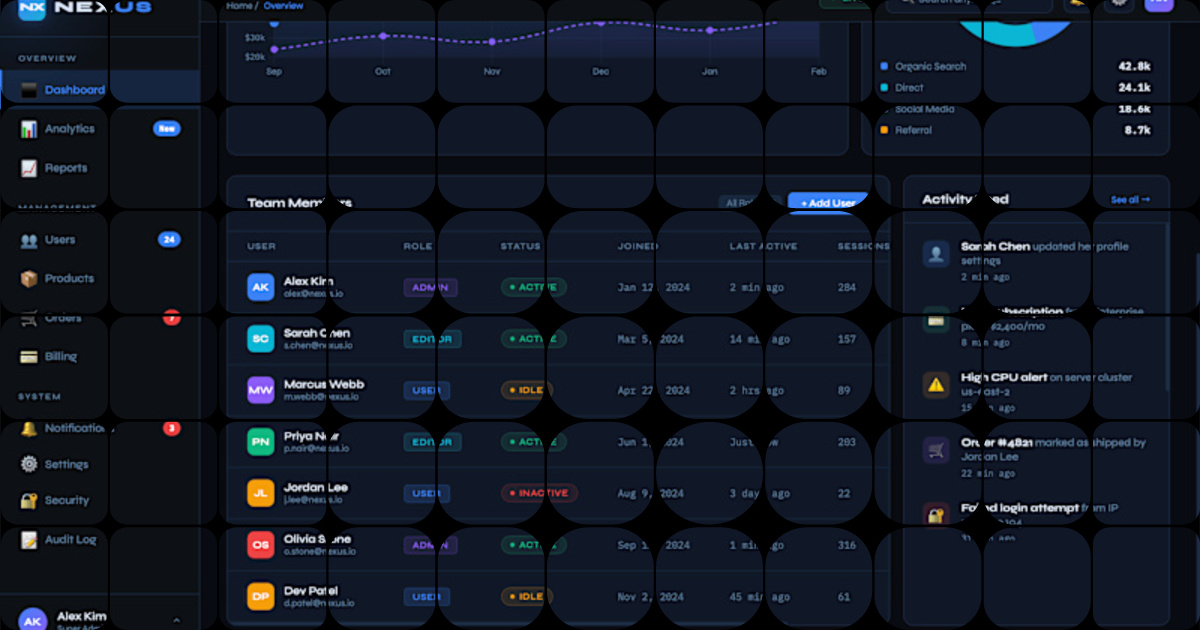Select Products in the sidebar
The image size is (1200, 630).
coord(100,279)
